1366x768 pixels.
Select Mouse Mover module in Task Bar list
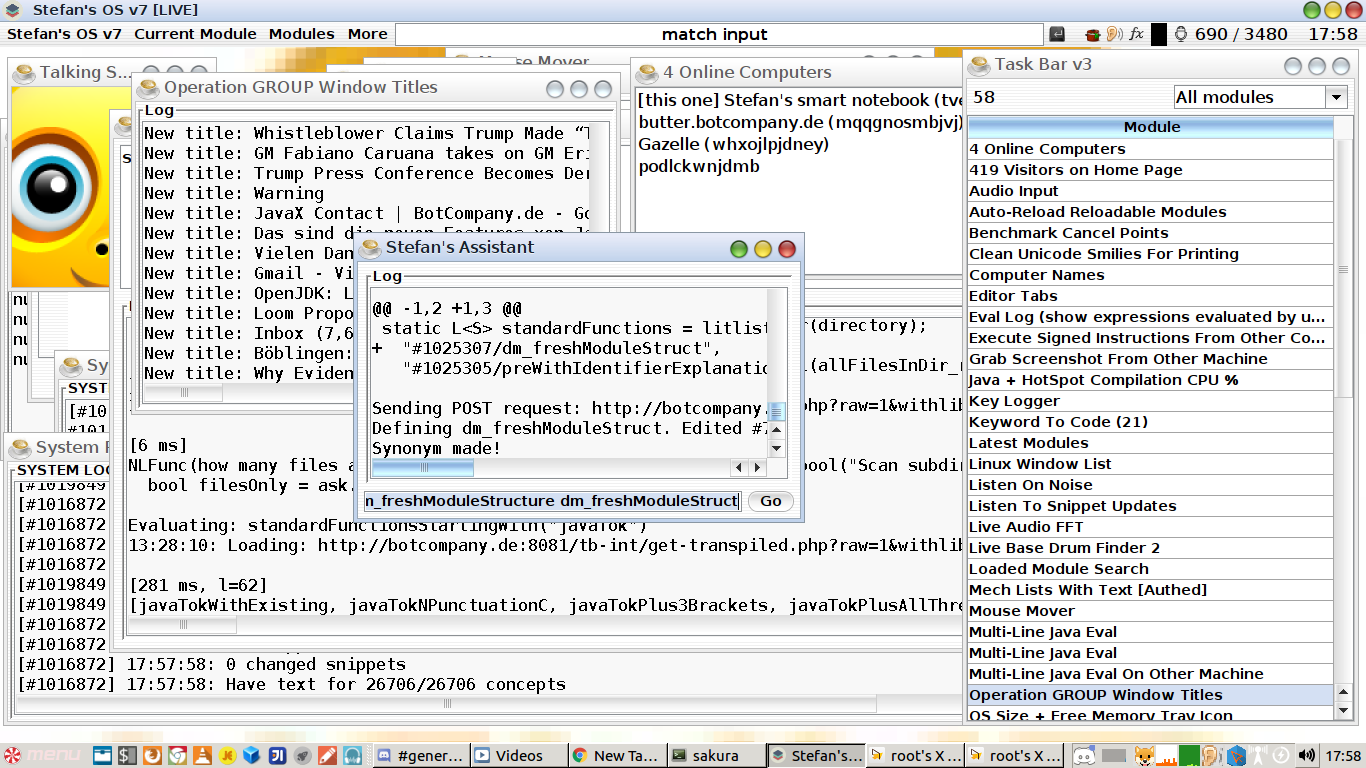1021,611
